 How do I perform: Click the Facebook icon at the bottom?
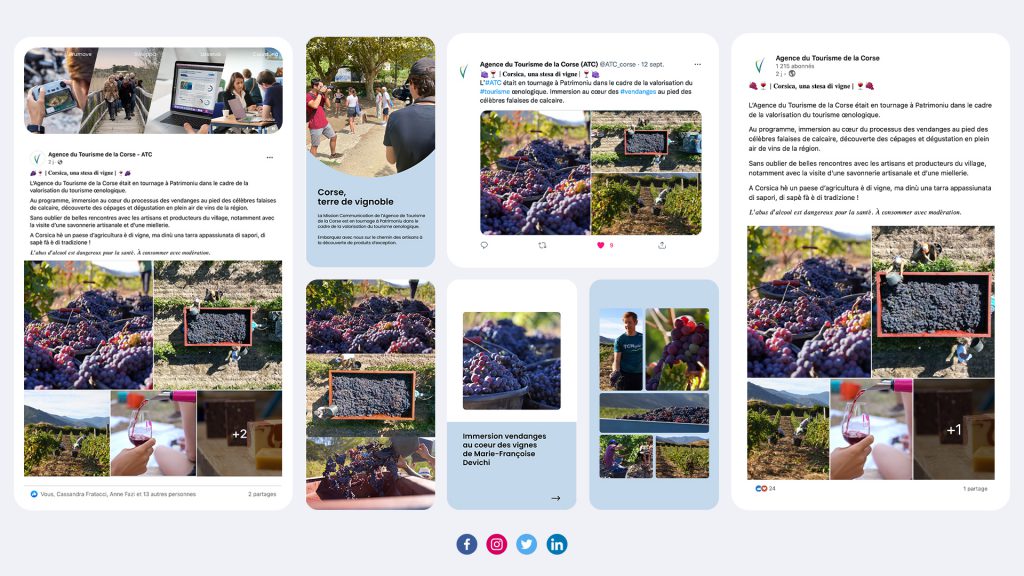(467, 544)
